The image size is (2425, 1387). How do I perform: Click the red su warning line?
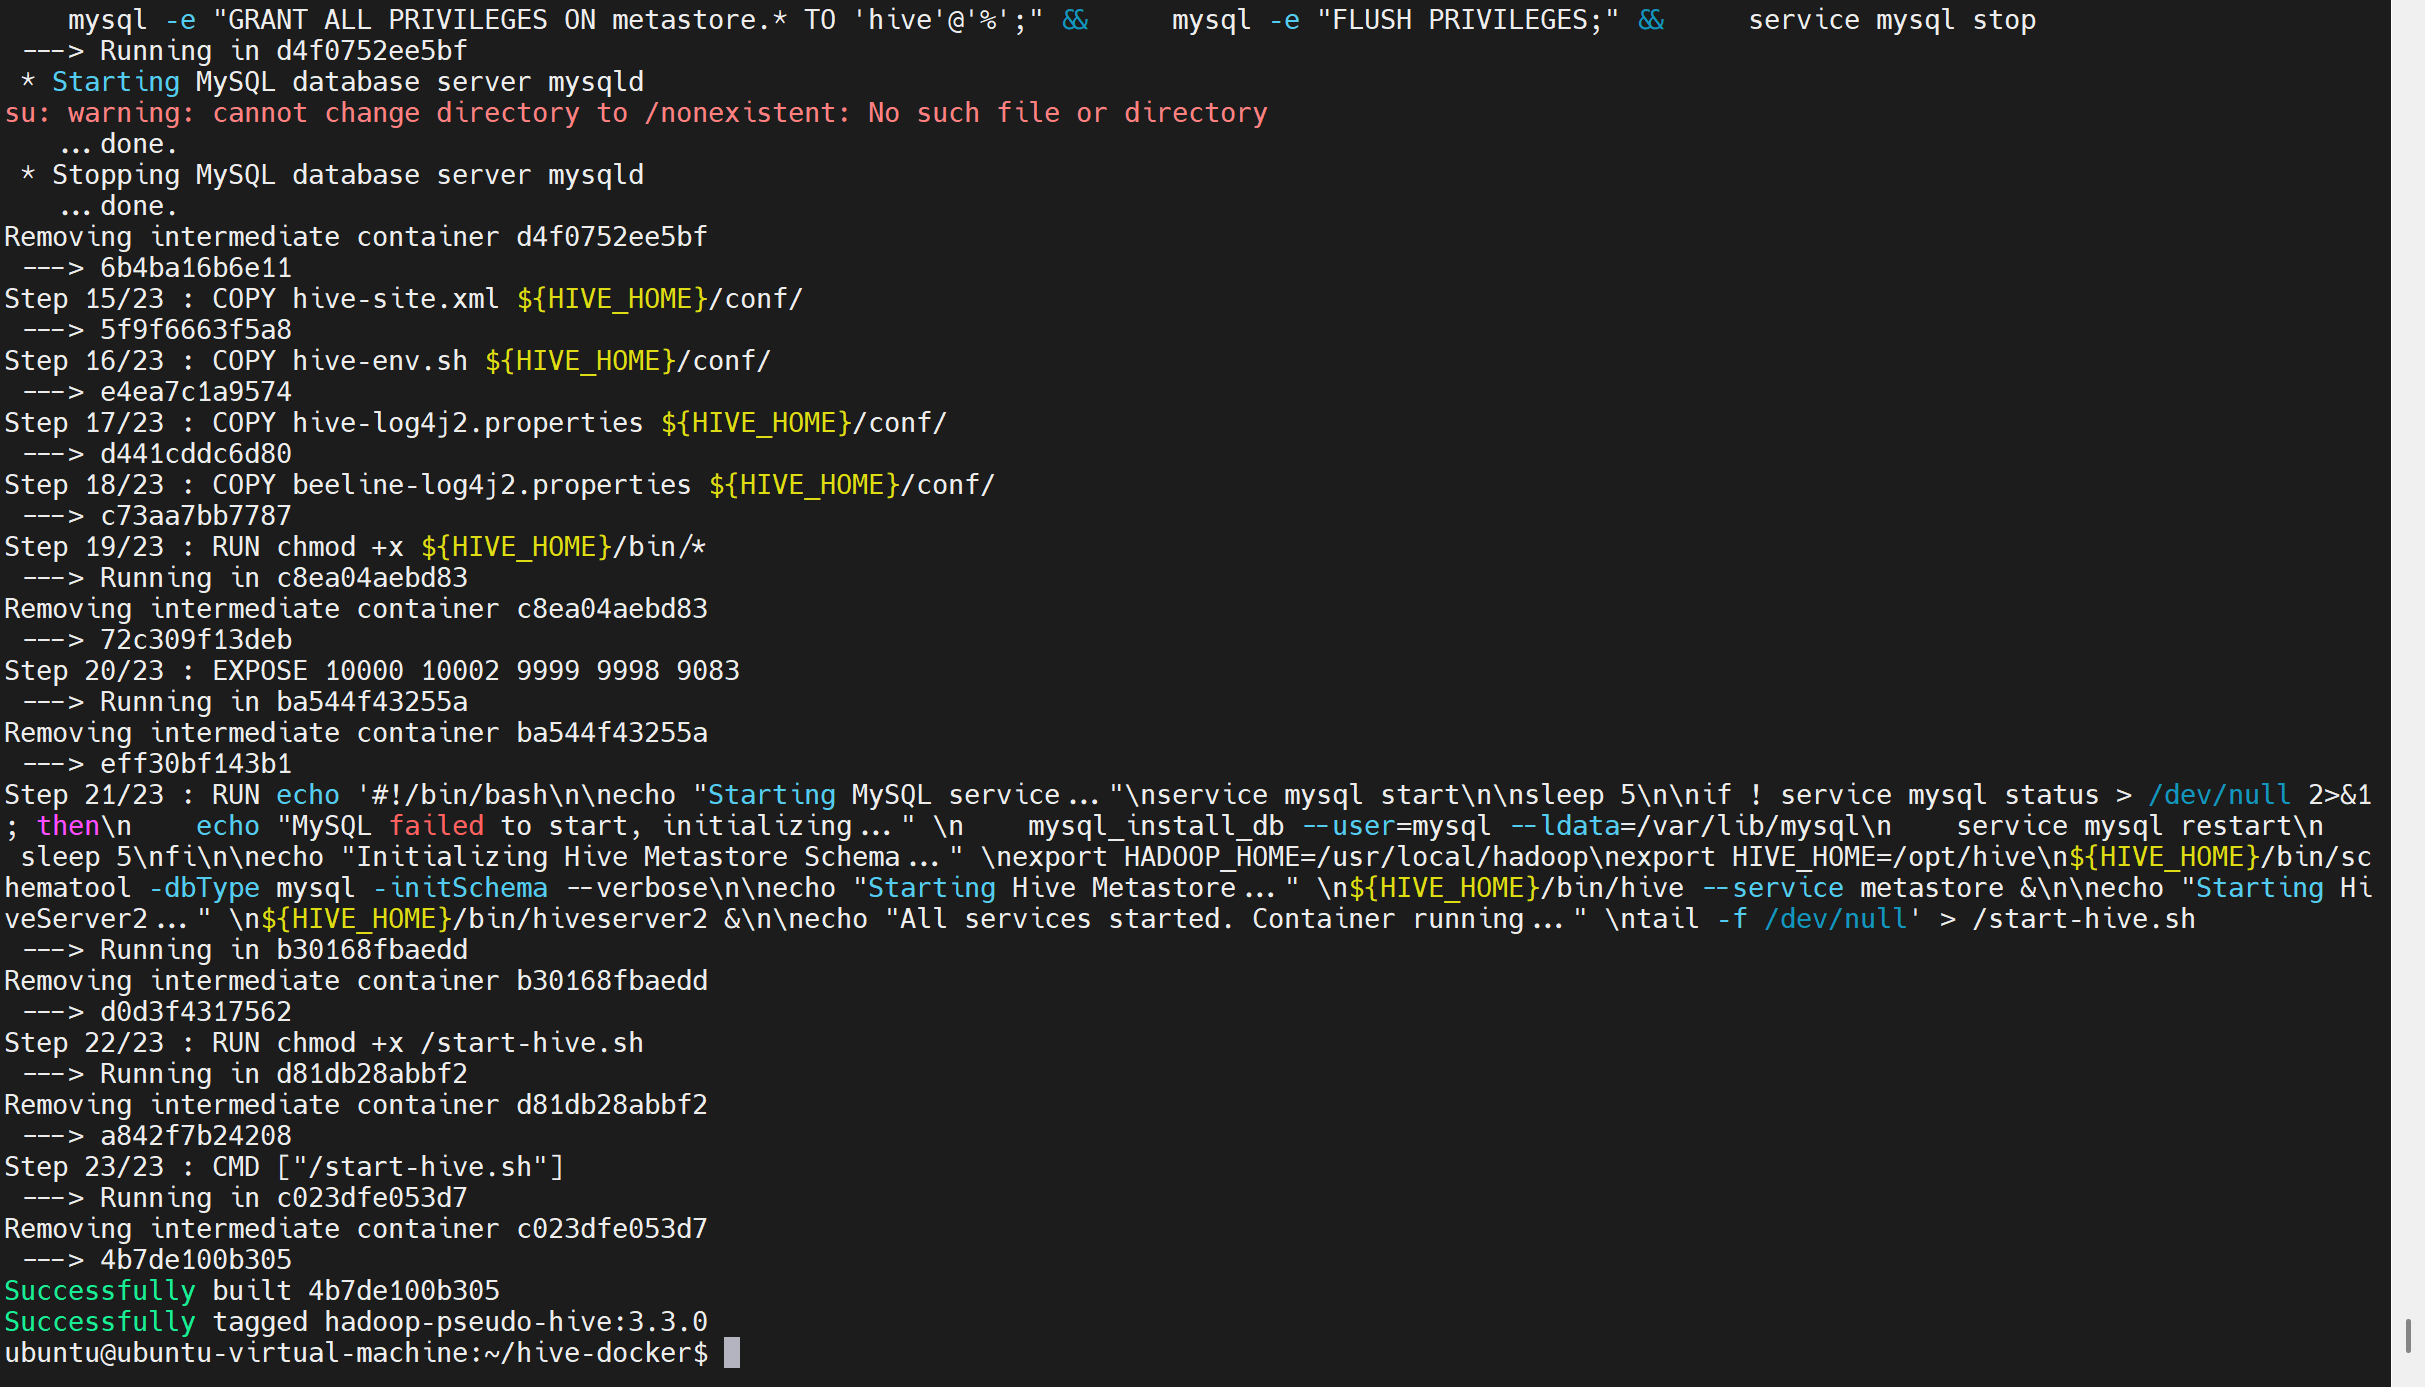click(x=636, y=113)
